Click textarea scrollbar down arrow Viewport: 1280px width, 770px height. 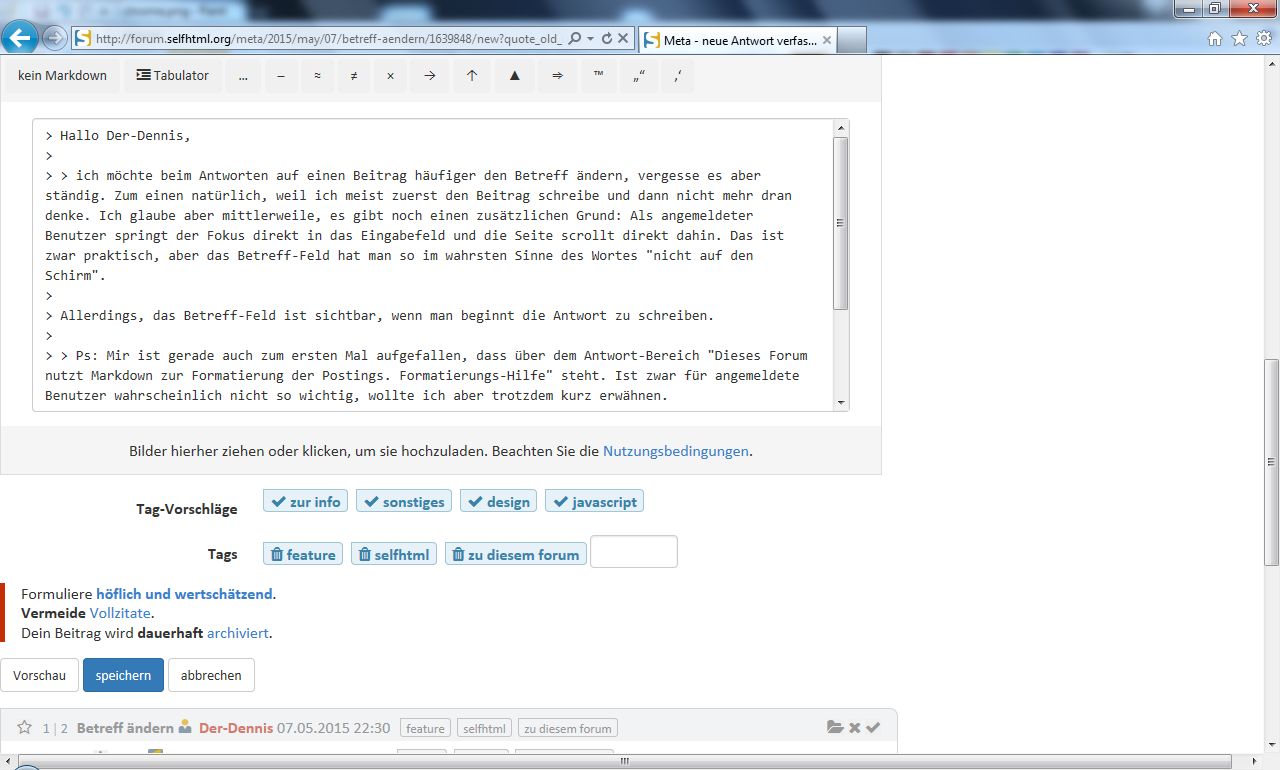pyautogui.click(x=841, y=403)
